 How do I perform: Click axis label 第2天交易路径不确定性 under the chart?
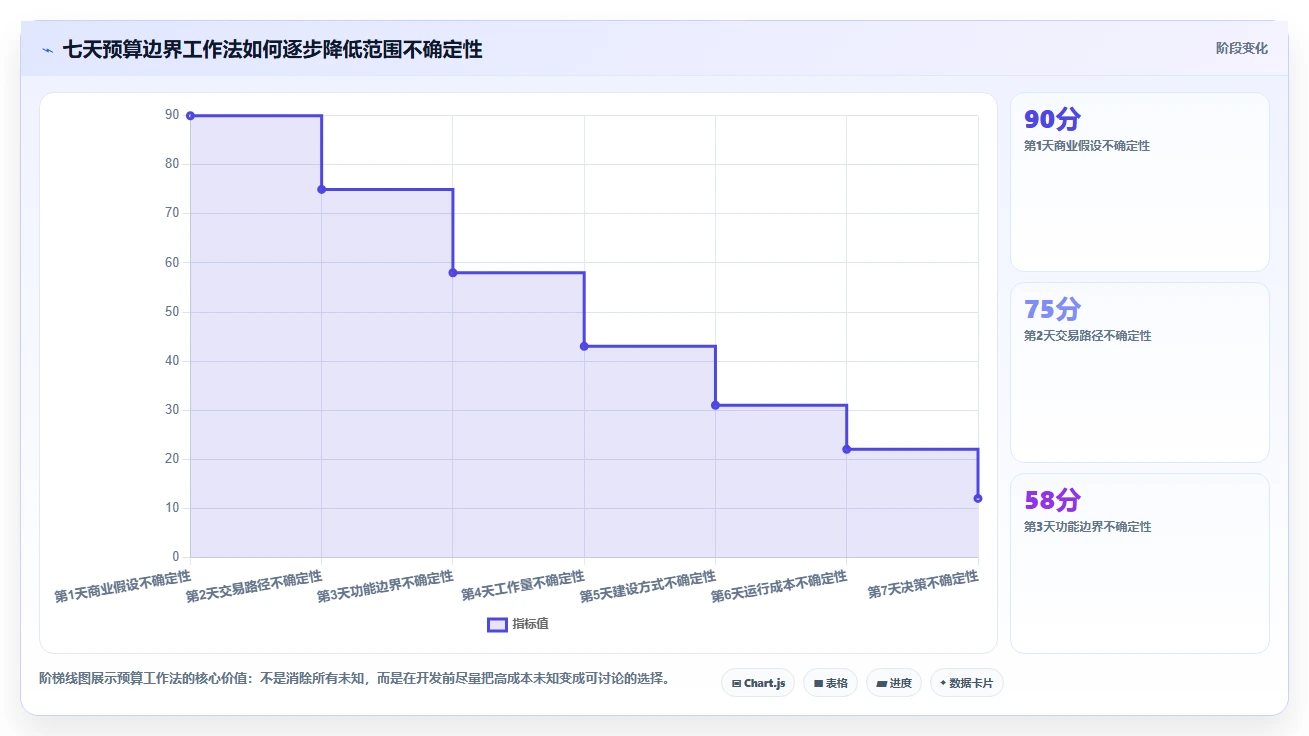pos(254,587)
